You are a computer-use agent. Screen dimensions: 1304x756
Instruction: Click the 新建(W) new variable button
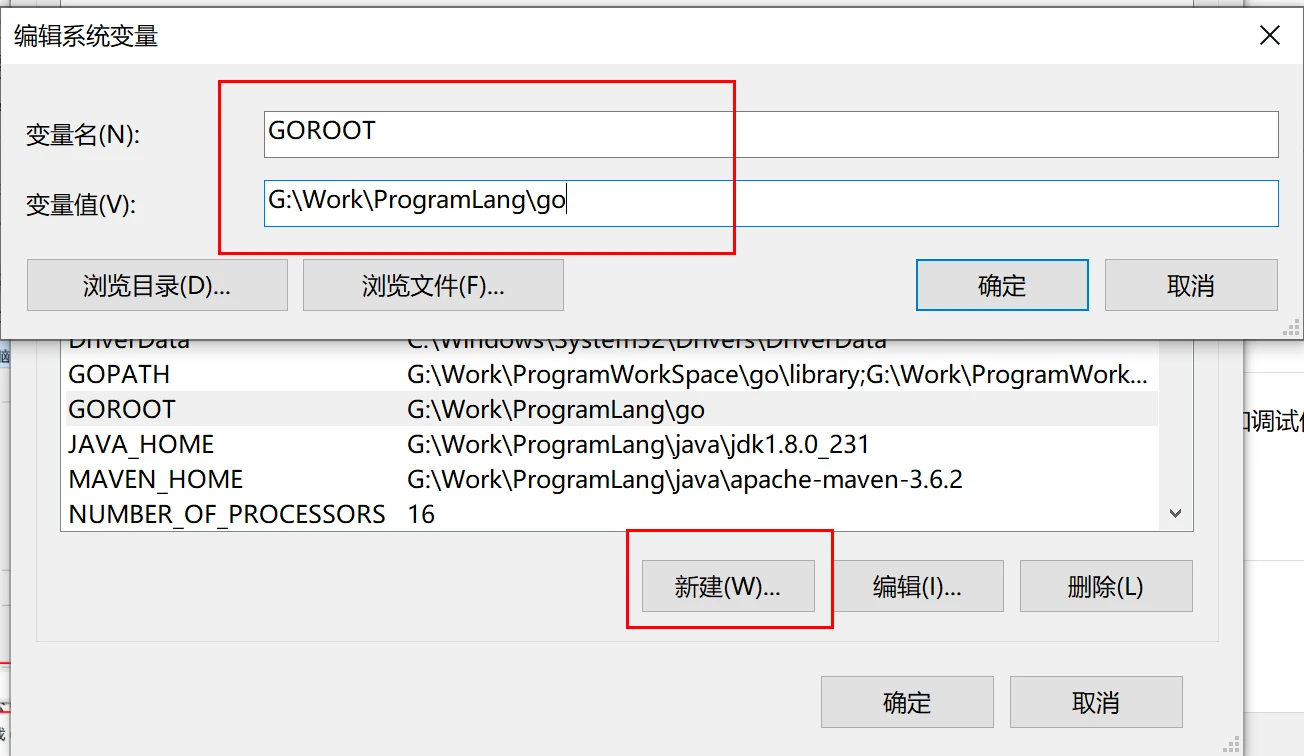click(728, 586)
